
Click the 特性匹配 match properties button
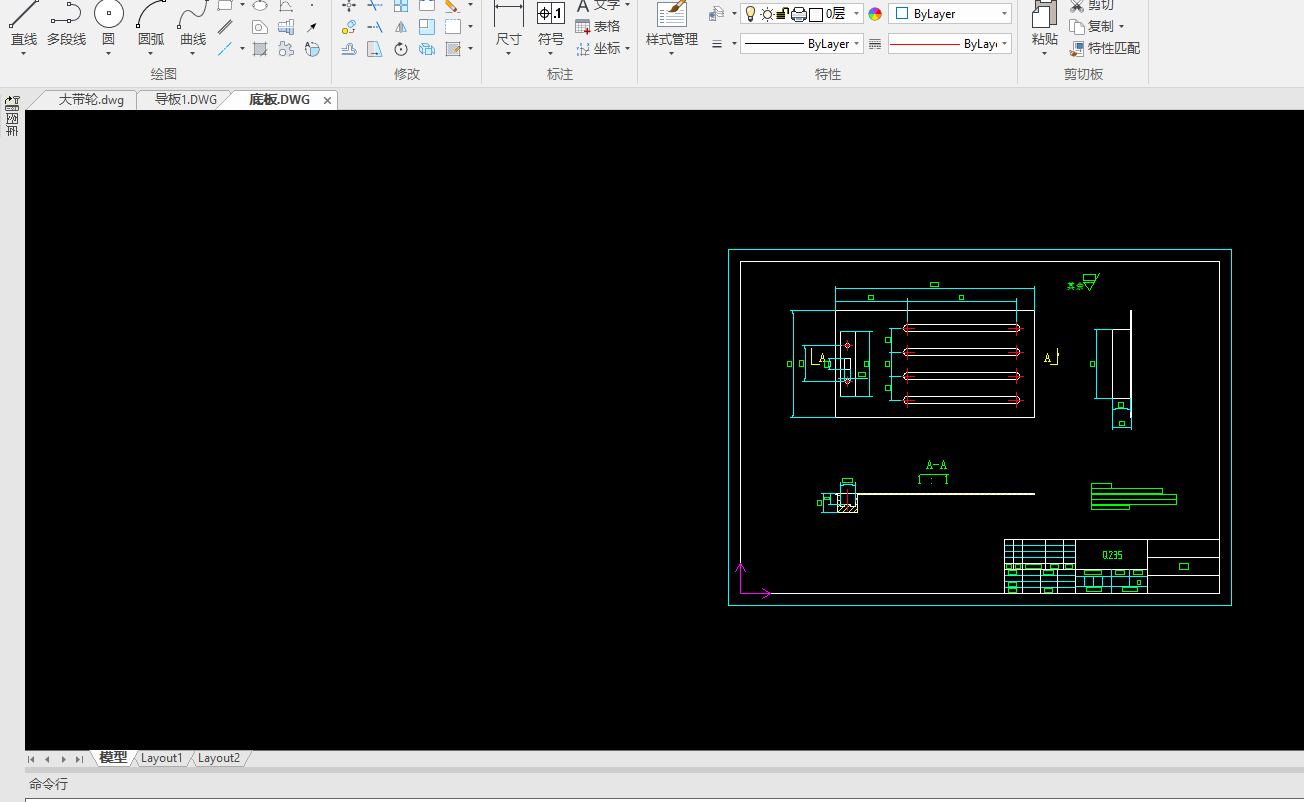(x=1104, y=48)
